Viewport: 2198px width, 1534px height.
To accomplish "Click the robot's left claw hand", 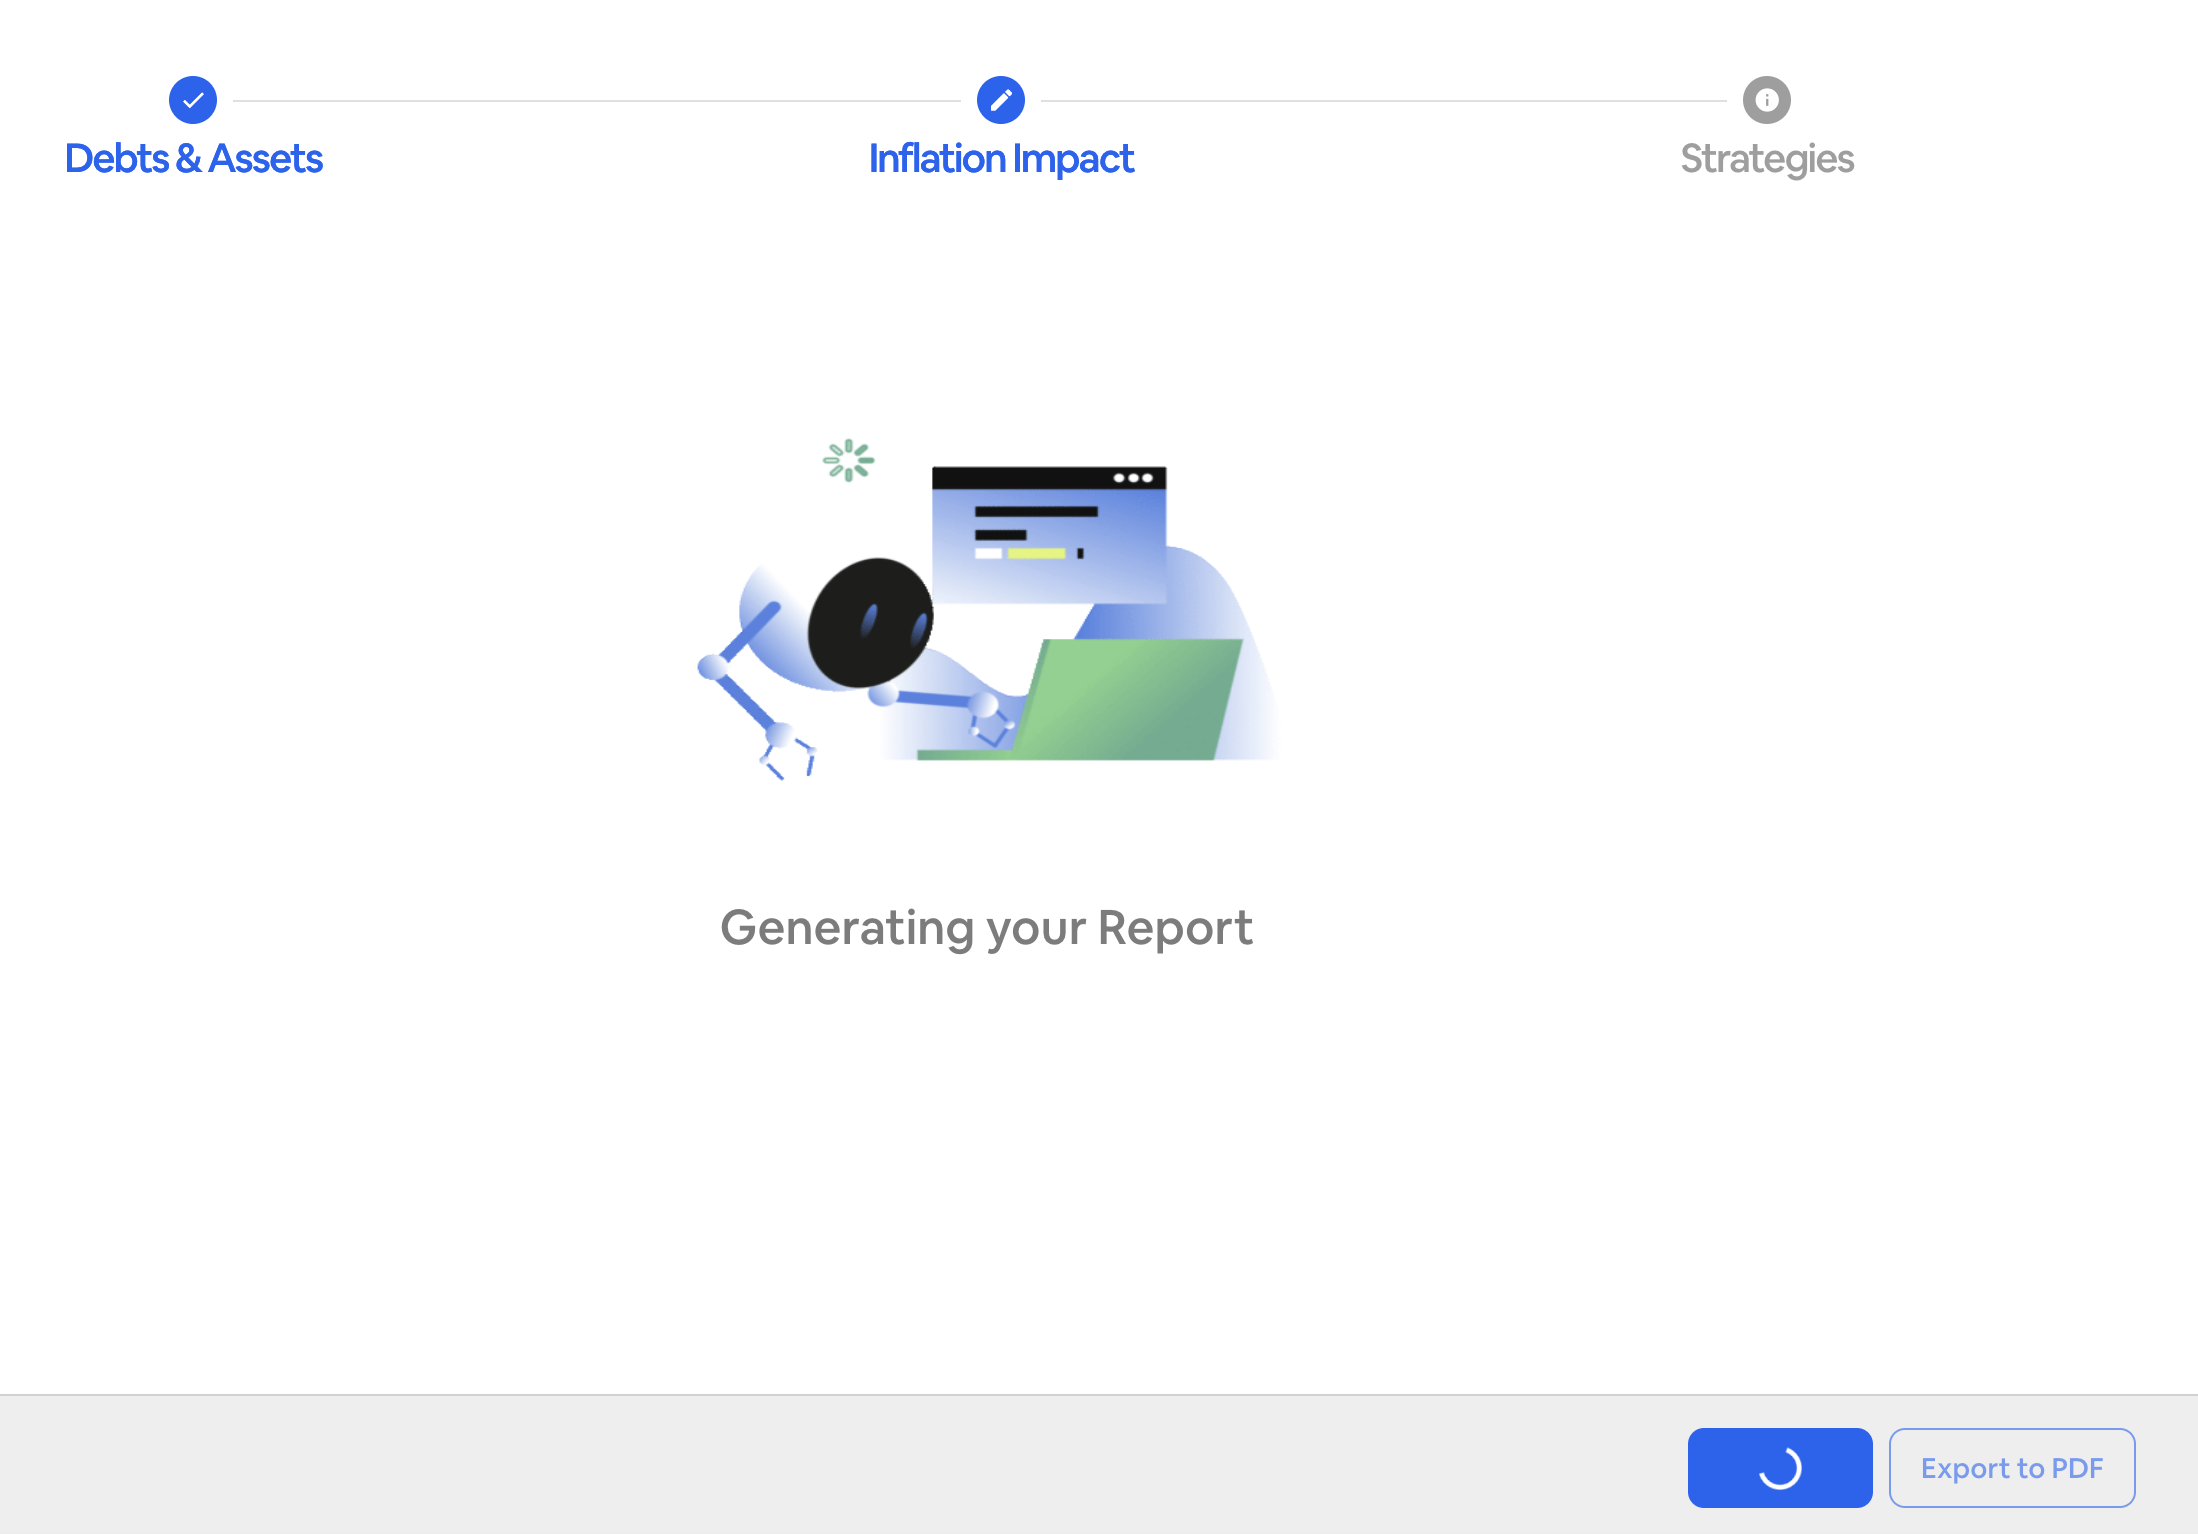I will click(788, 753).
